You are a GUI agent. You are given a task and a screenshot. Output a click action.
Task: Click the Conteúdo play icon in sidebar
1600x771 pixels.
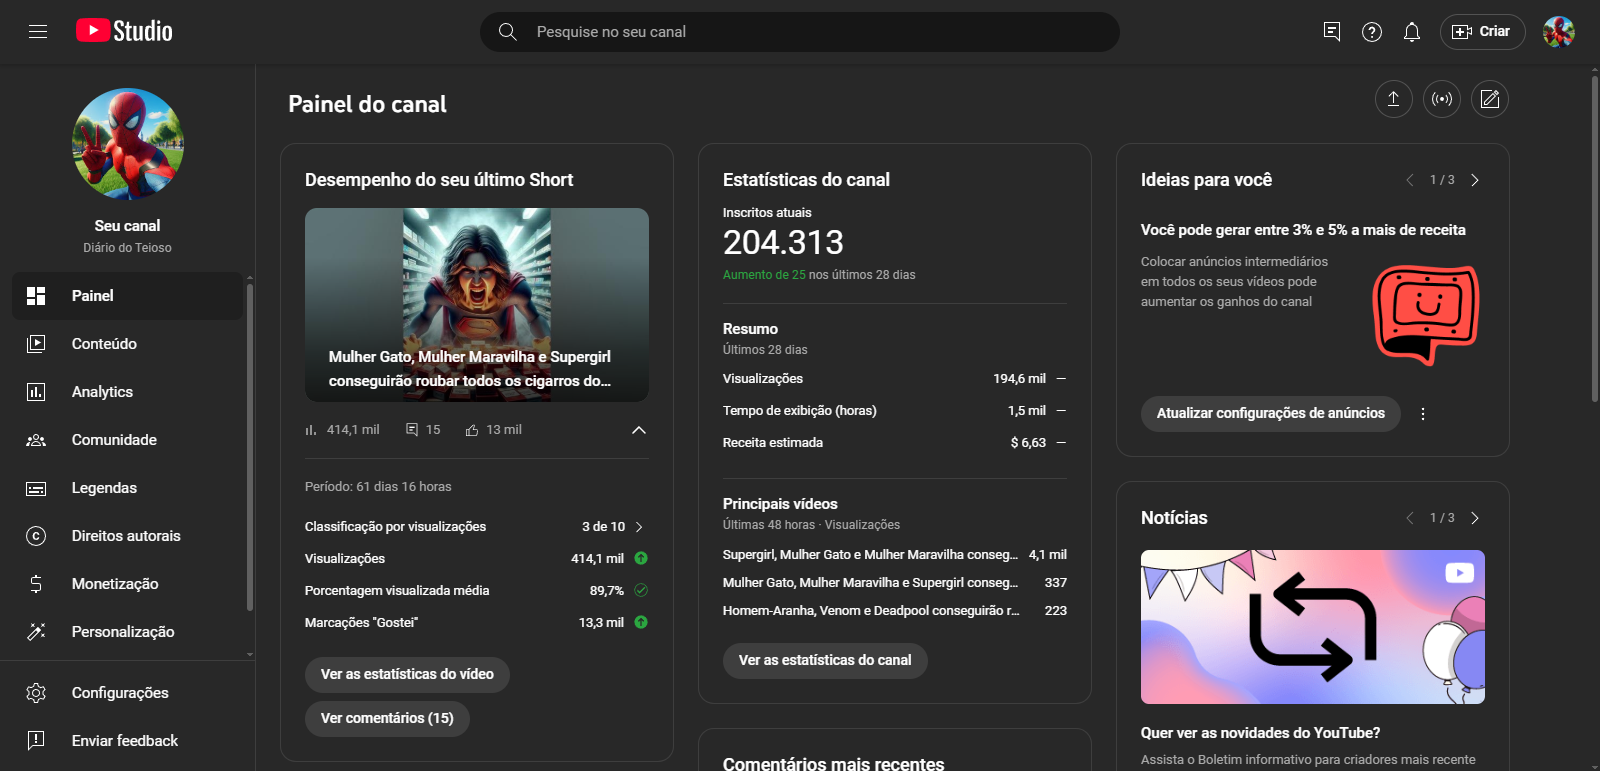pos(36,344)
